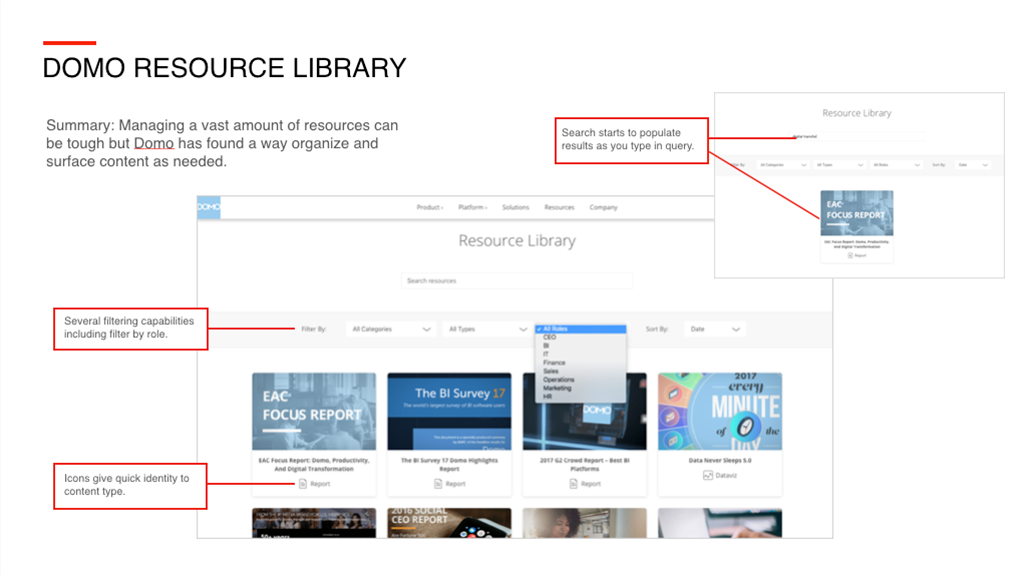Expand the Sort By Date dropdown
Image resolution: width=1025 pixels, height=575 pixels.
pos(714,329)
